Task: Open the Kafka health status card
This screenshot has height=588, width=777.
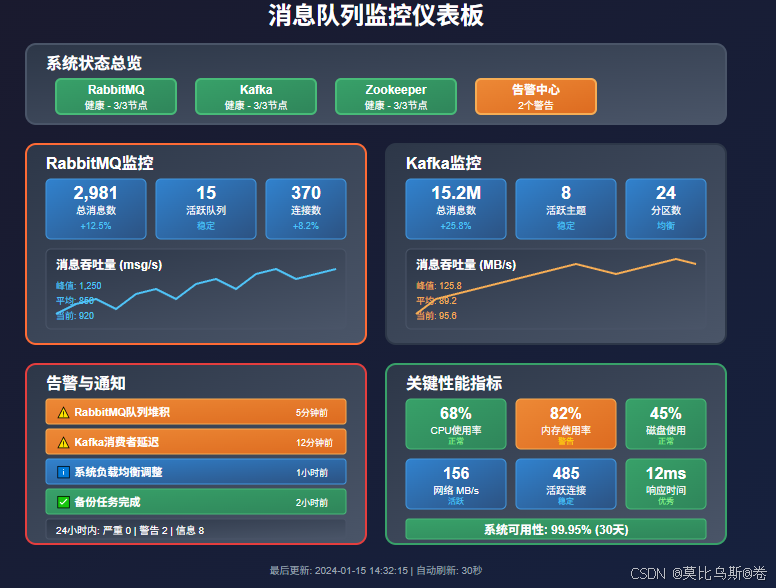Action: click(x=256, y=97)
